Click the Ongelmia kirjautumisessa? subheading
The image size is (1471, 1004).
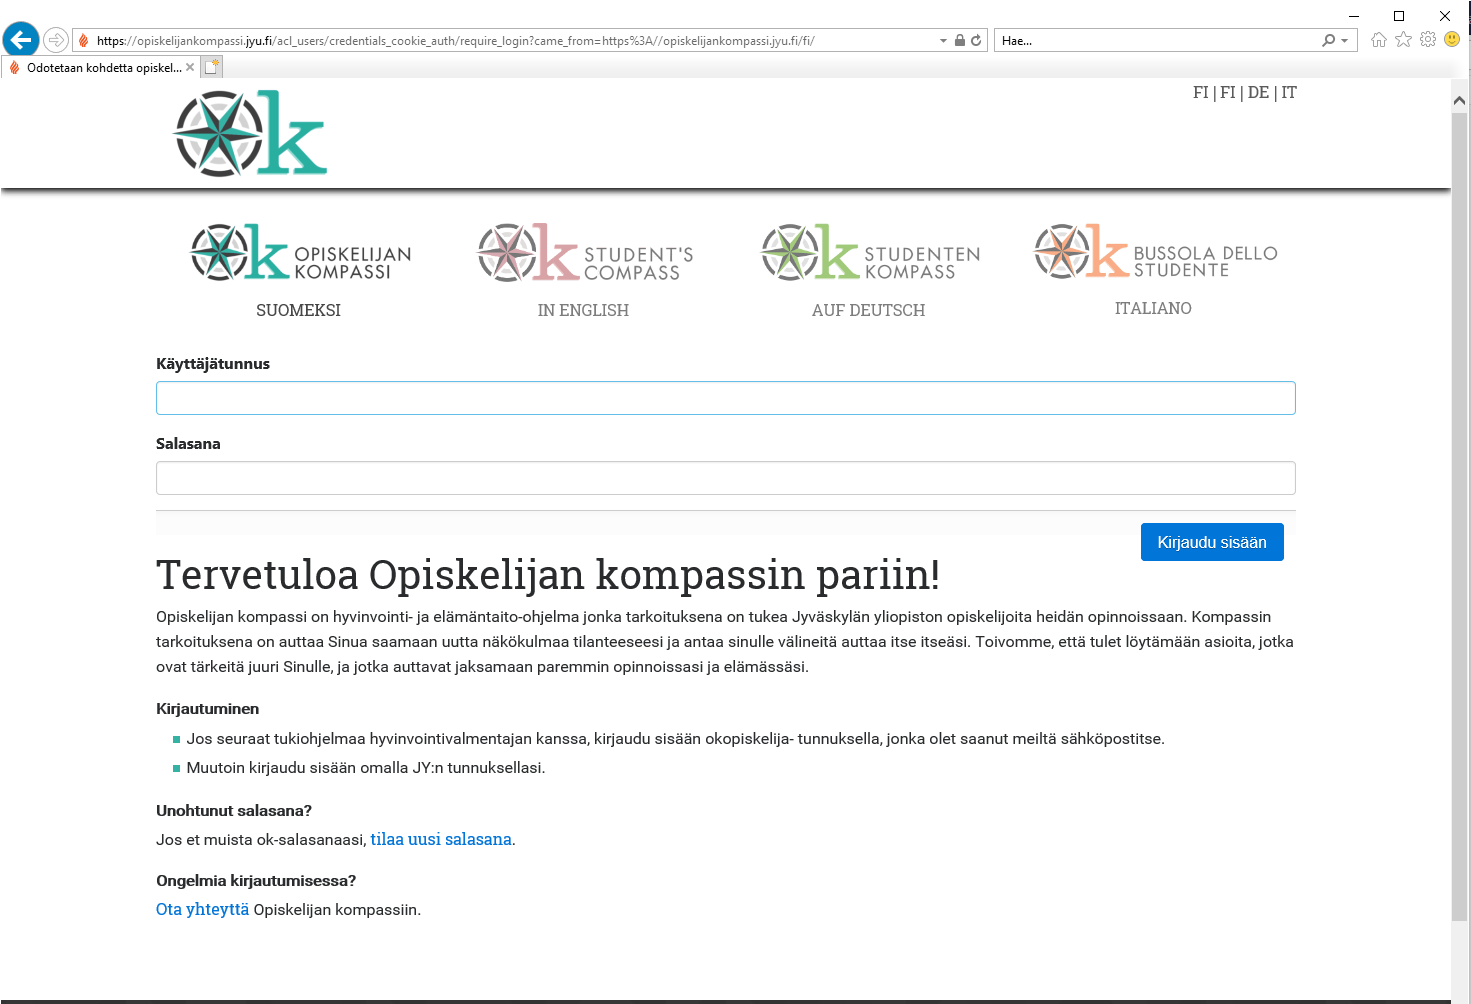pos(256,881)
